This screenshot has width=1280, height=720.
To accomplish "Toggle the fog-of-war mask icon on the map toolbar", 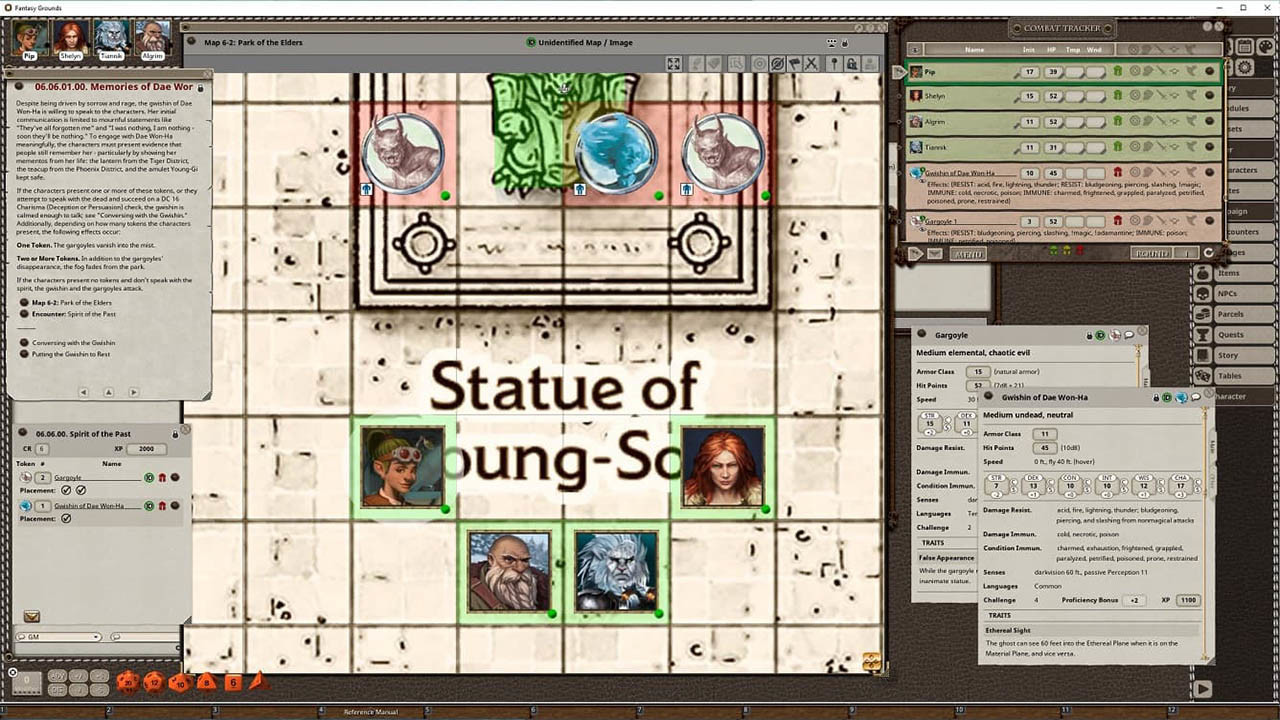I will point(777,63).
